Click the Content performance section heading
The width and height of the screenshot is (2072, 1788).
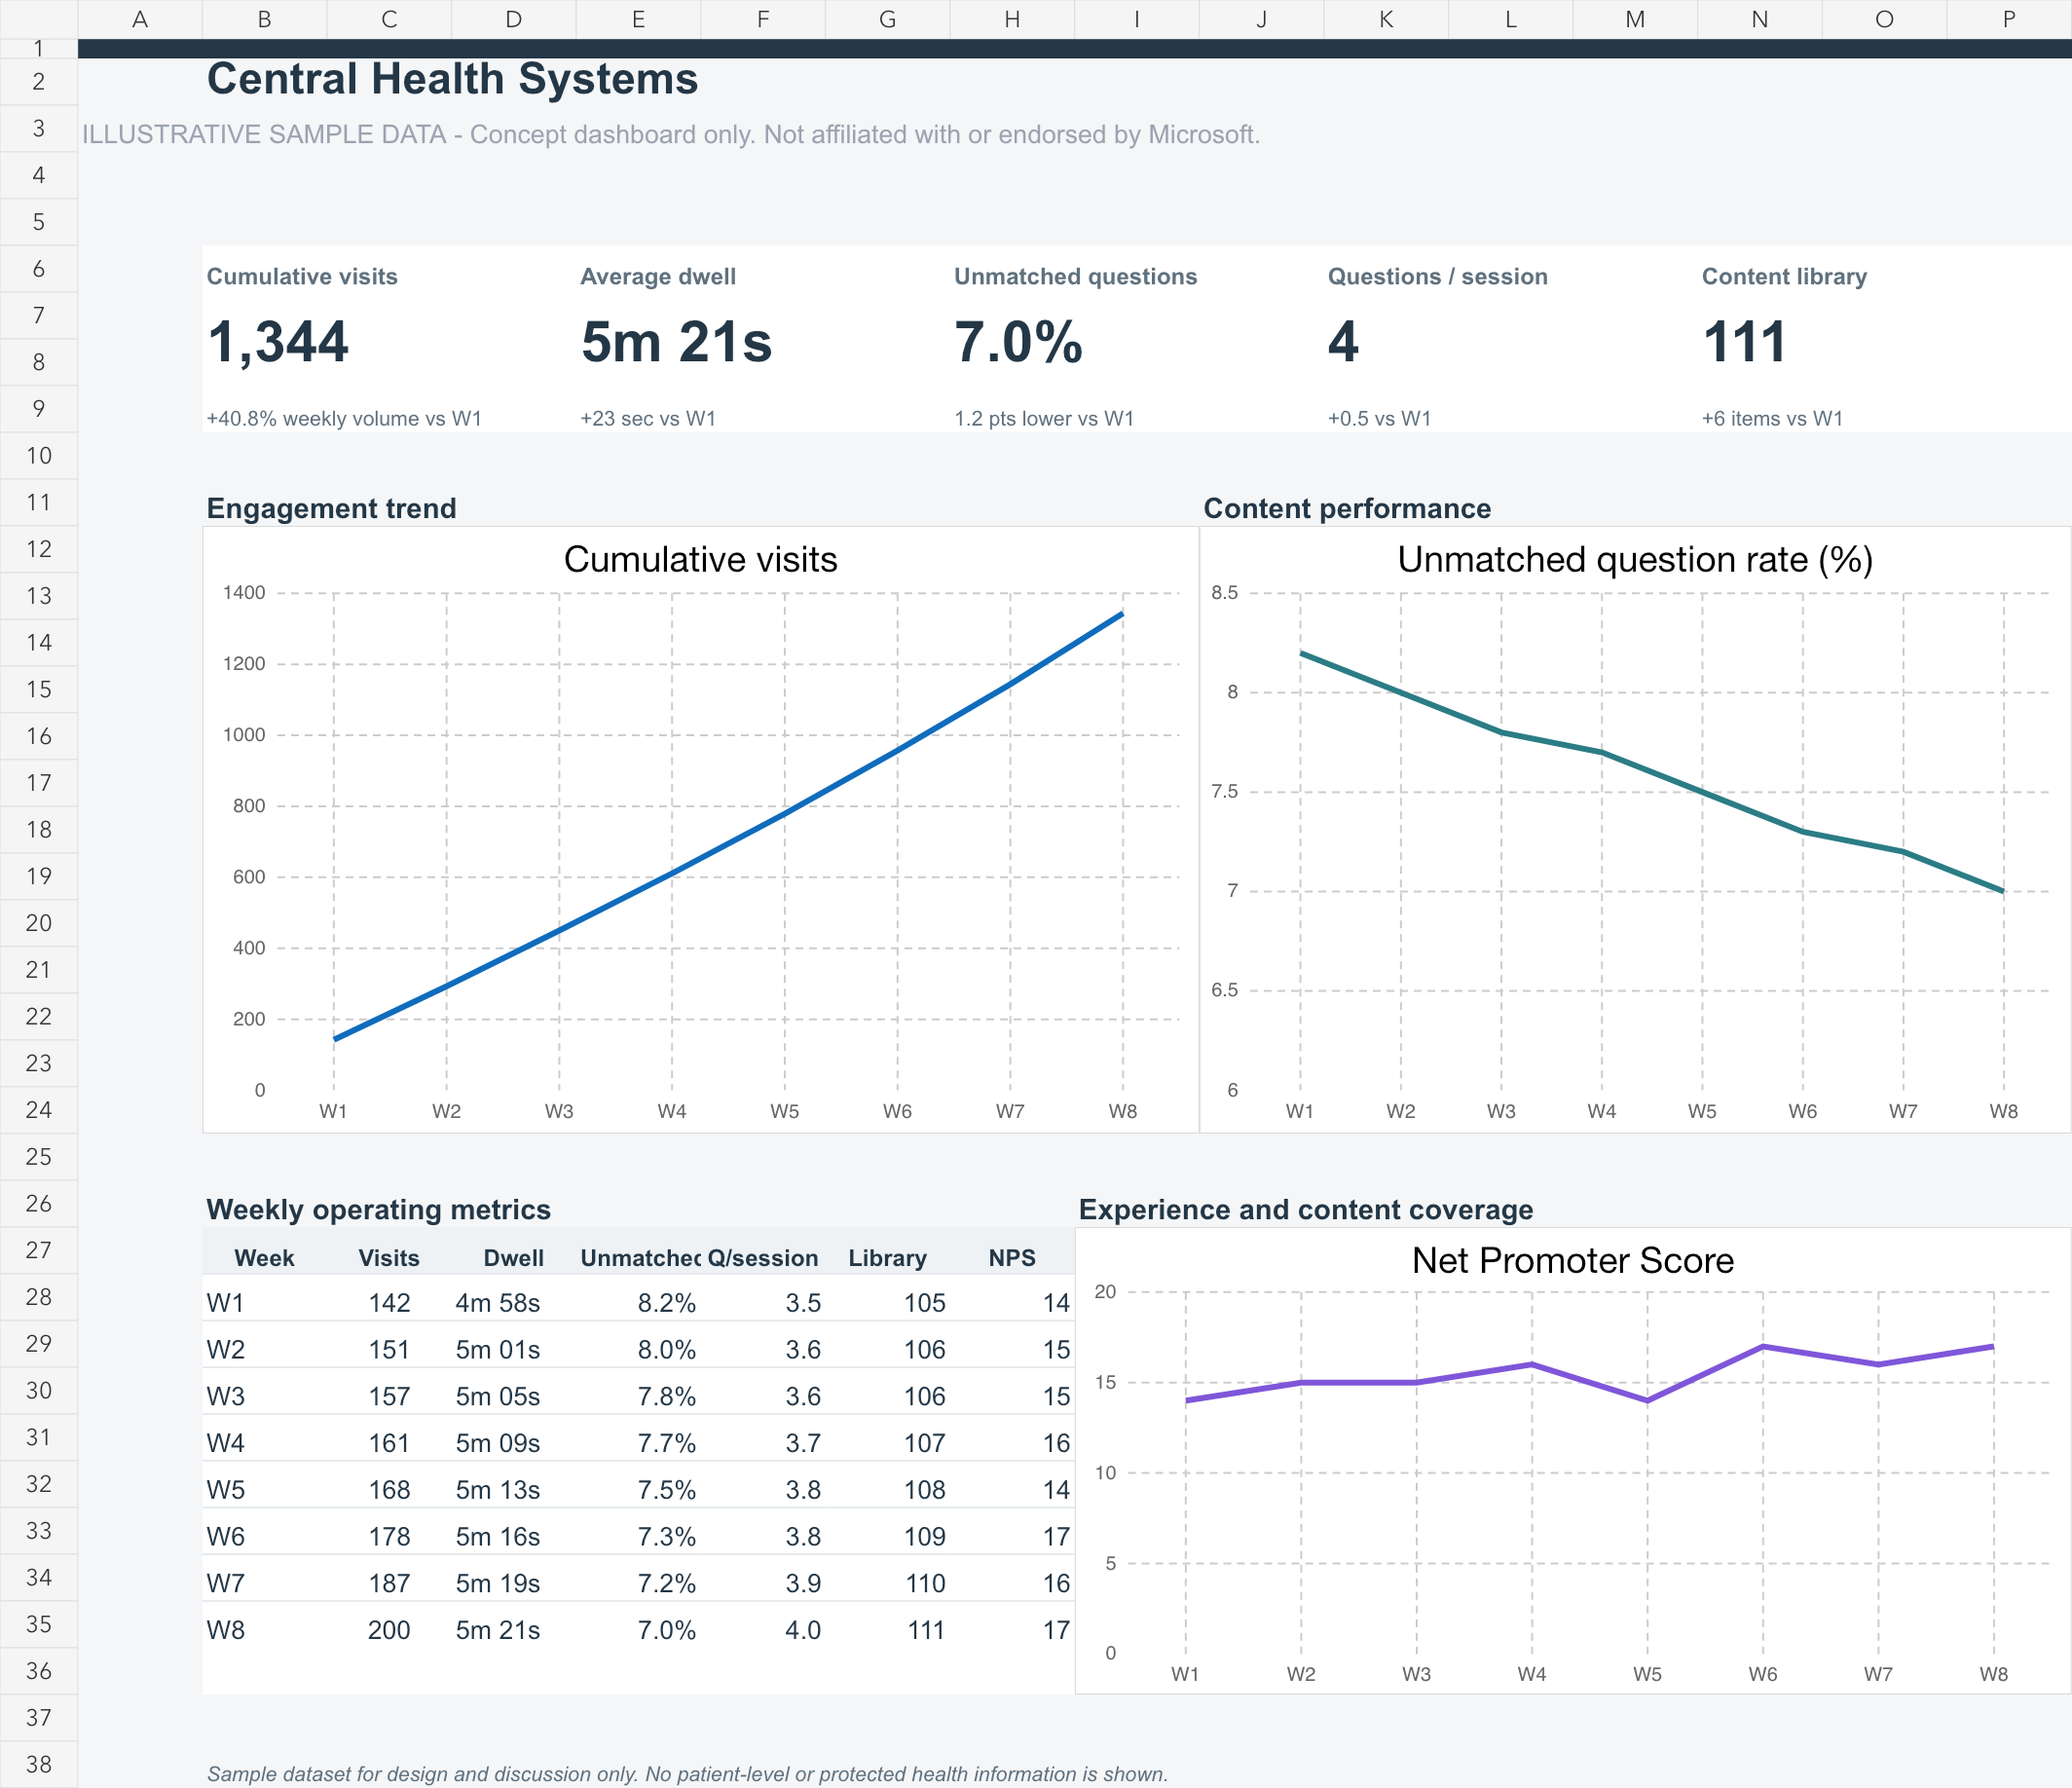[x=1347, y=509]
